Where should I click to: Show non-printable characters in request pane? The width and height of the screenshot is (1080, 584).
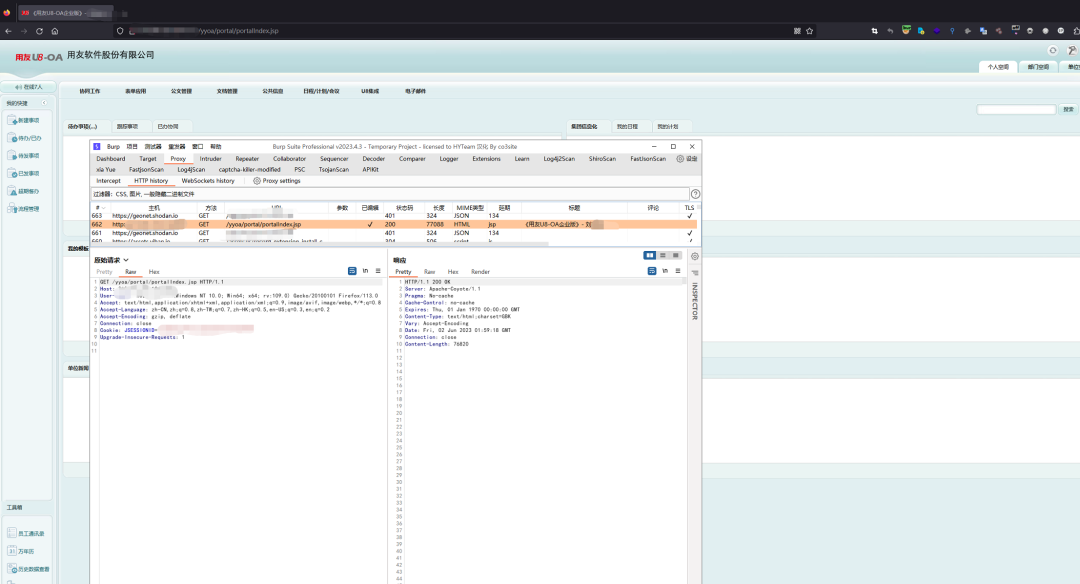click(x=366, y=271)
